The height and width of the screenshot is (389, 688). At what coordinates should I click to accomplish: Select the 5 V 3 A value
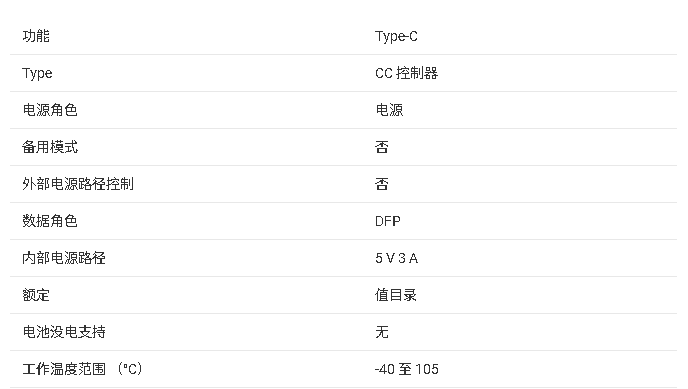point(397,258)
